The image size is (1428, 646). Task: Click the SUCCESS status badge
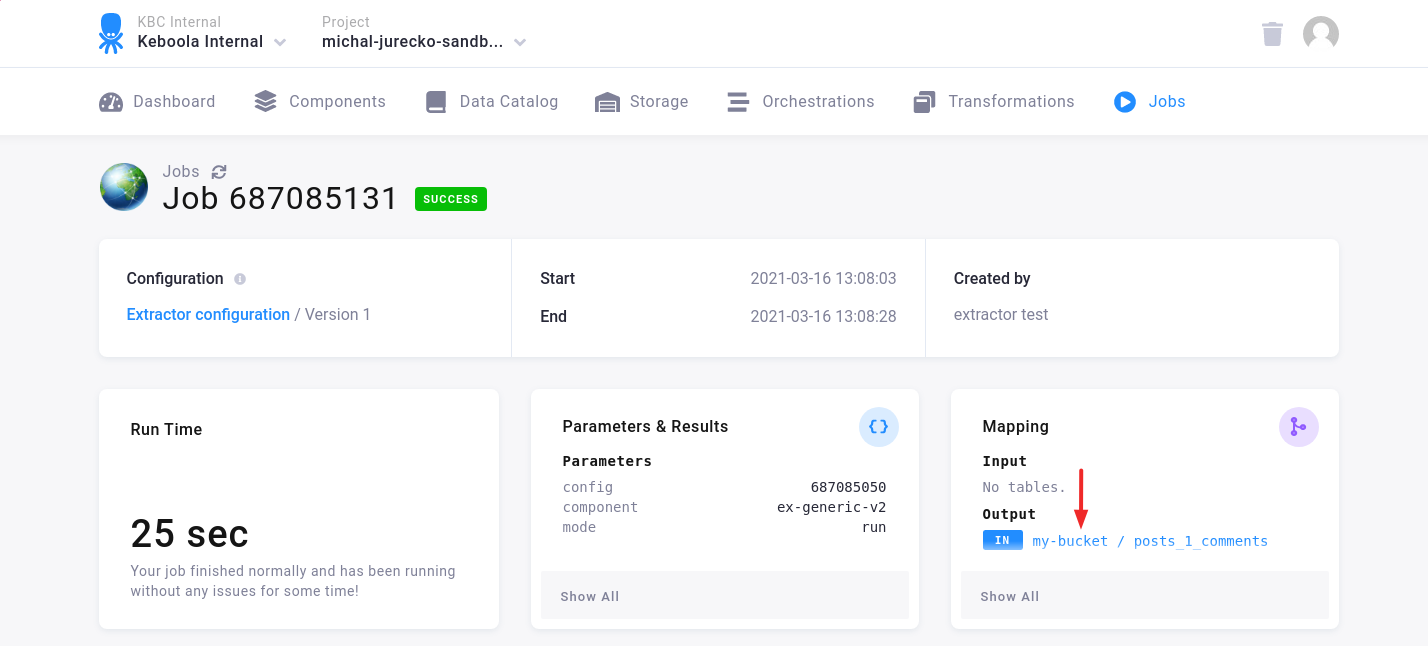pyautogui.click(x=451, y=199)
